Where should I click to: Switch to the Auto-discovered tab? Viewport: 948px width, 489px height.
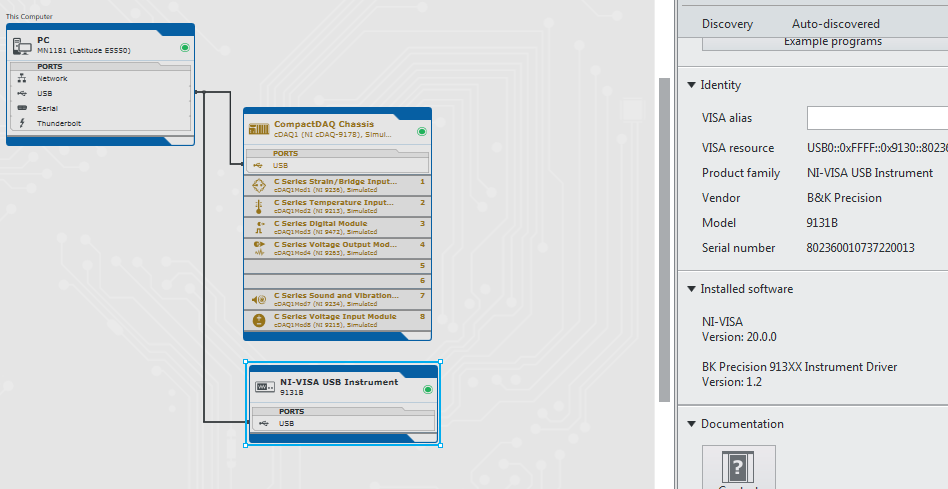click(836, 24)
